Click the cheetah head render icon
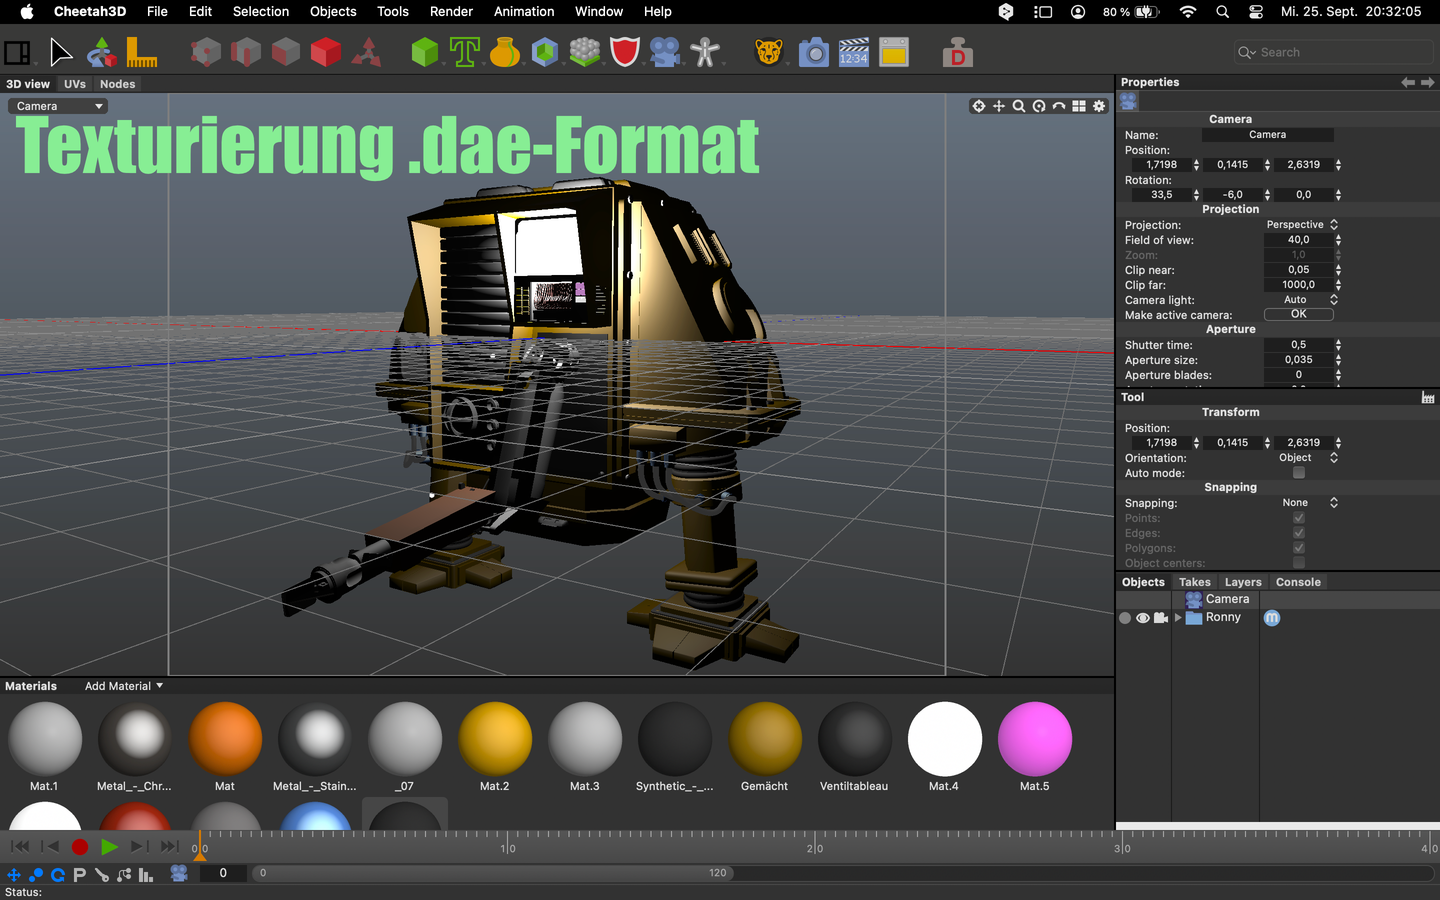 (x=768, y=52)
